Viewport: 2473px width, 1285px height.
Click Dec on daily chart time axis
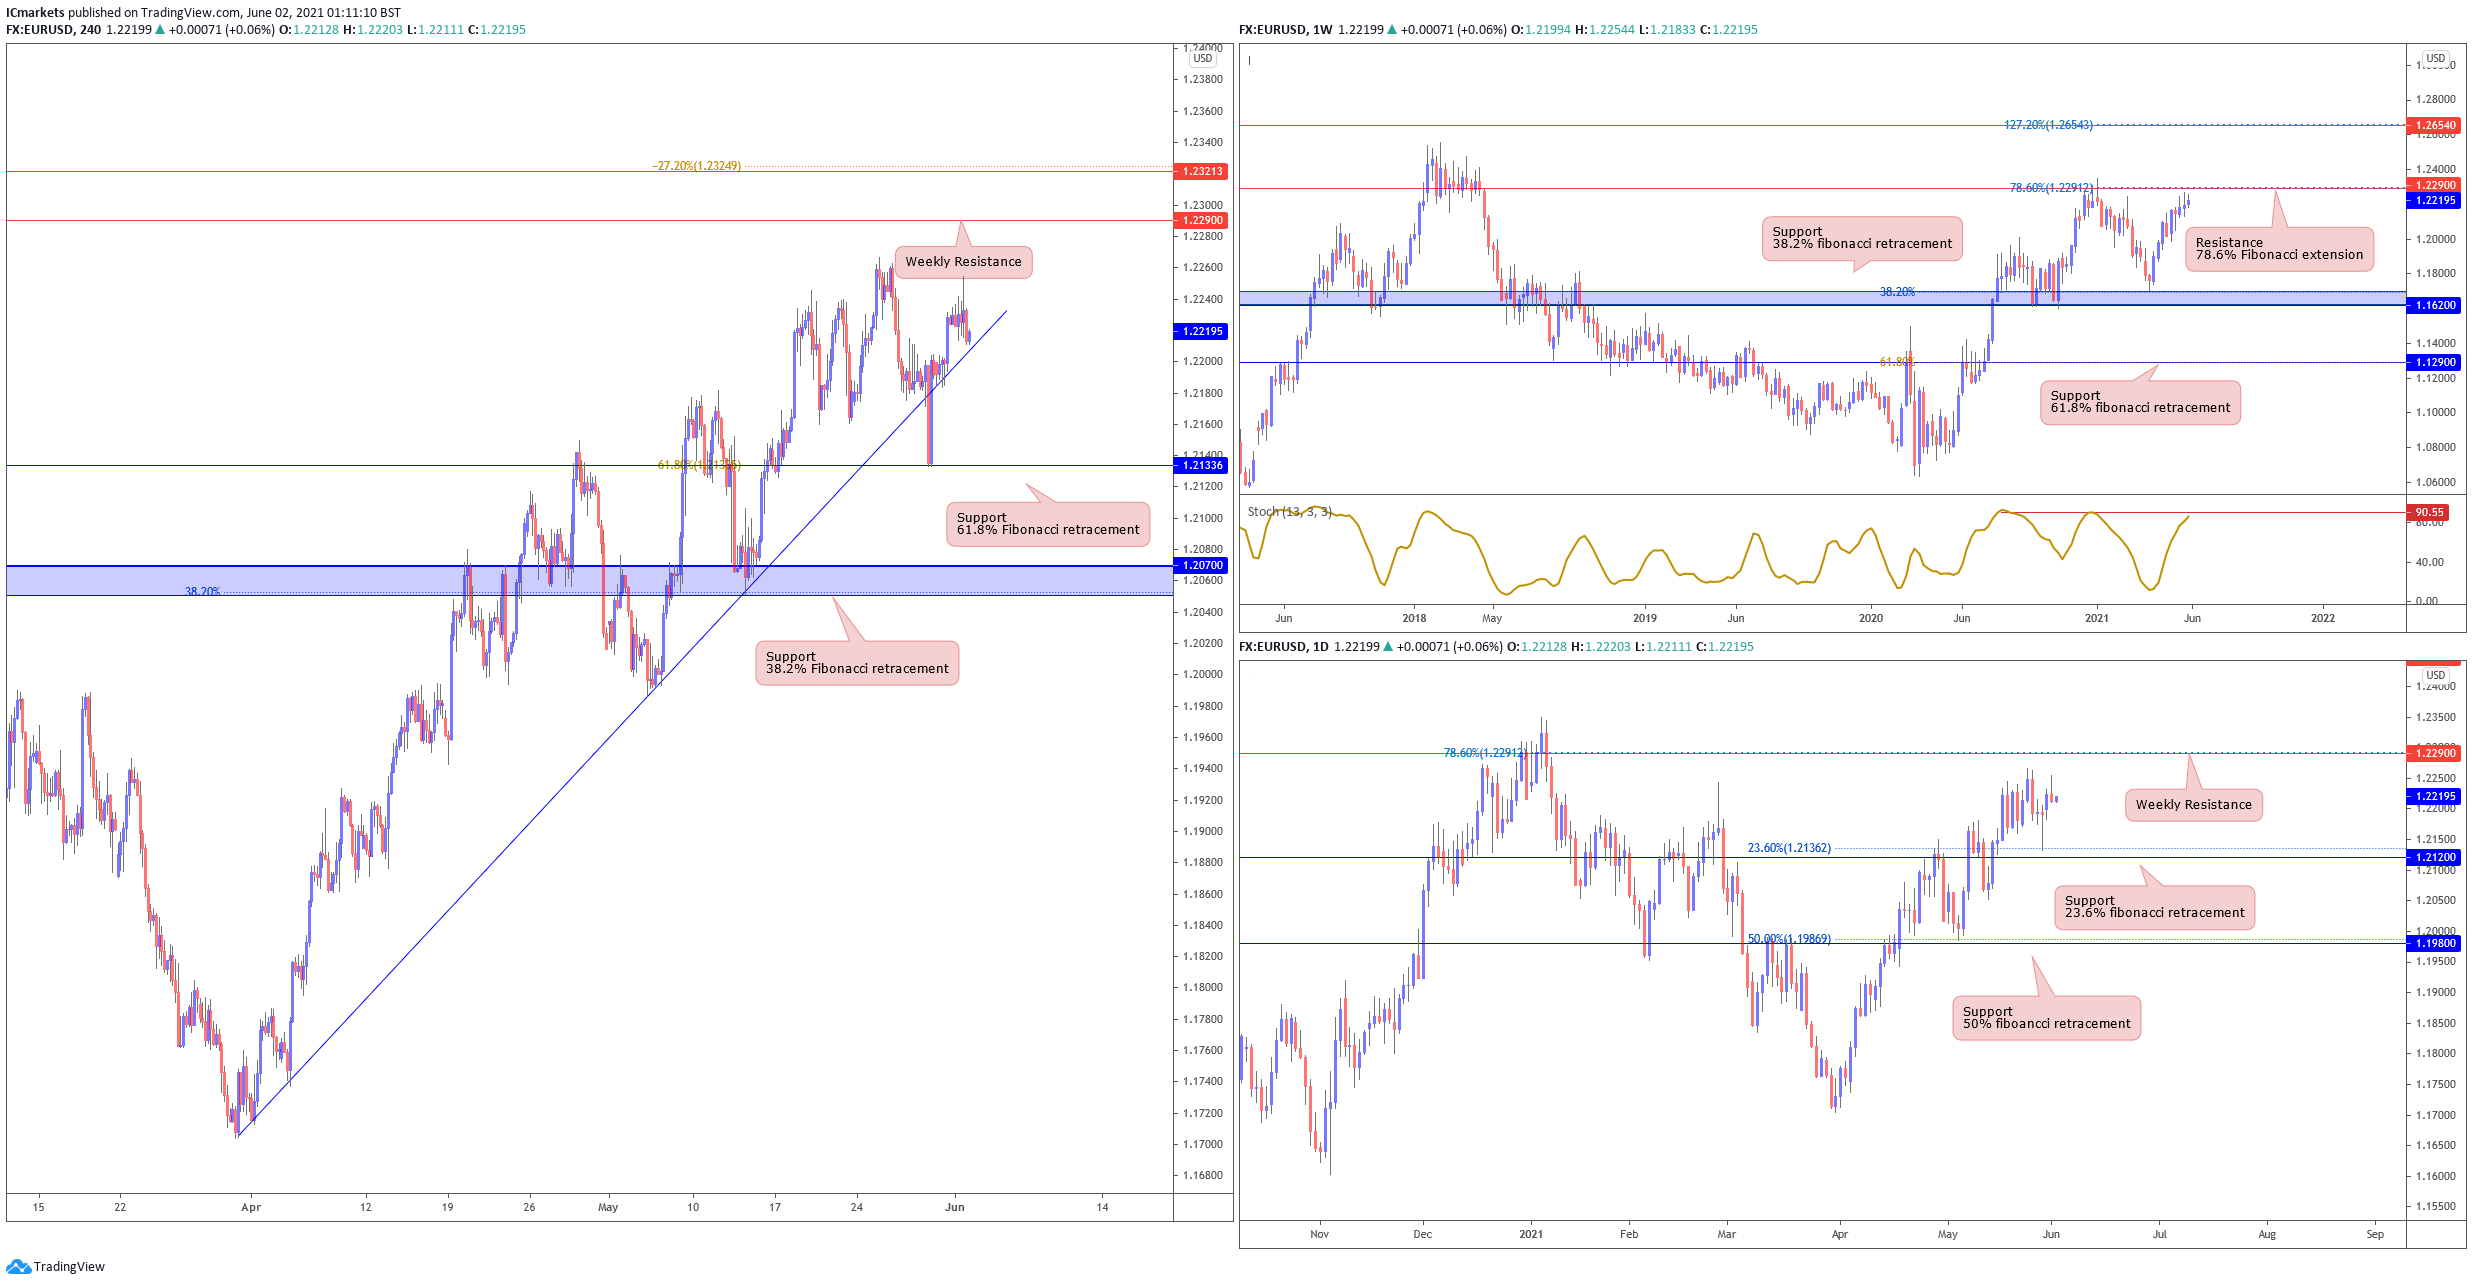[x=1423, y=1235]
